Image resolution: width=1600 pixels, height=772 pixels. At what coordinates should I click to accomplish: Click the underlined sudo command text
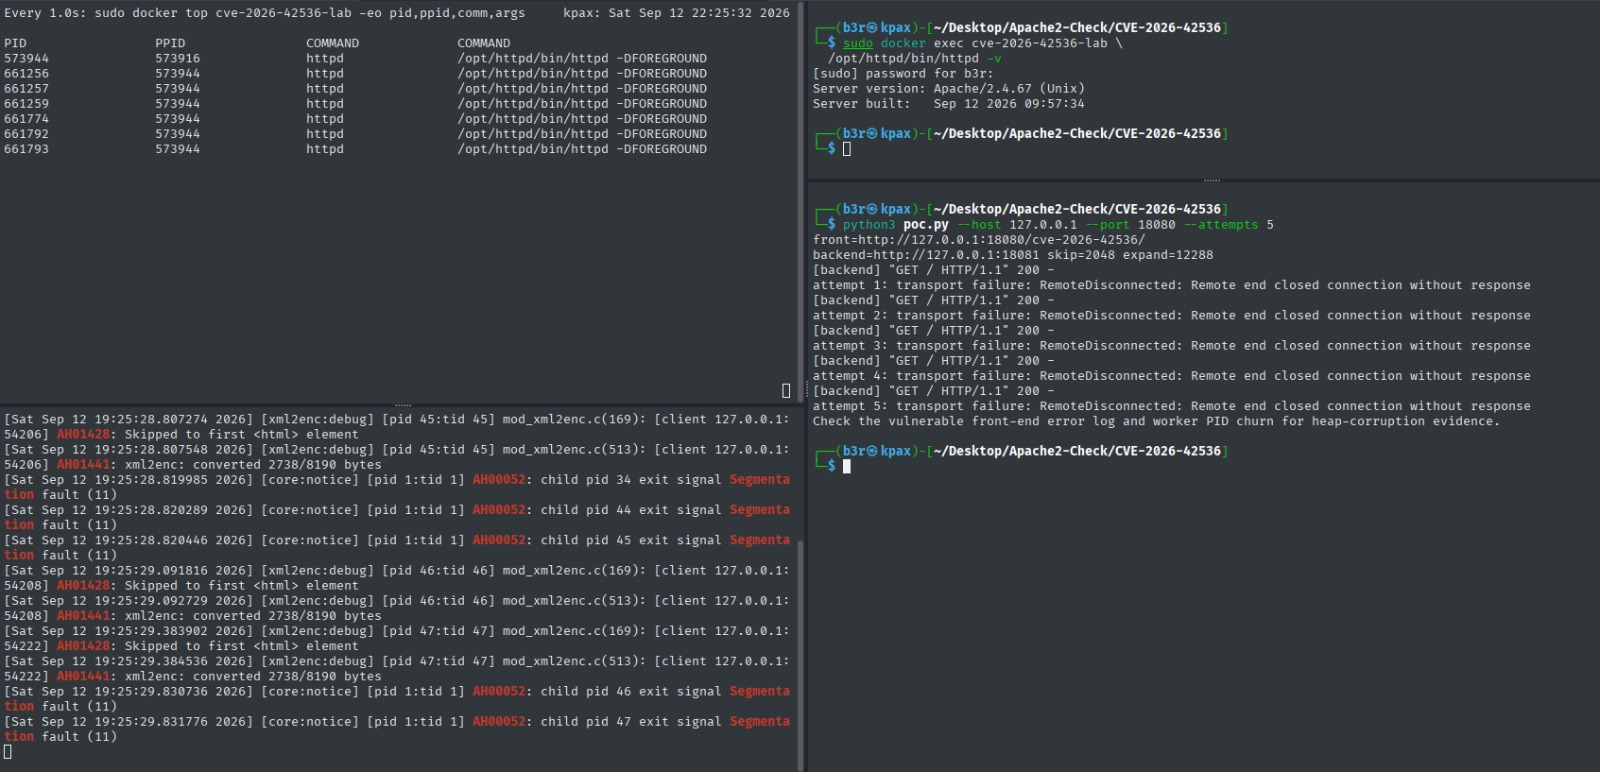coord(857,43)
